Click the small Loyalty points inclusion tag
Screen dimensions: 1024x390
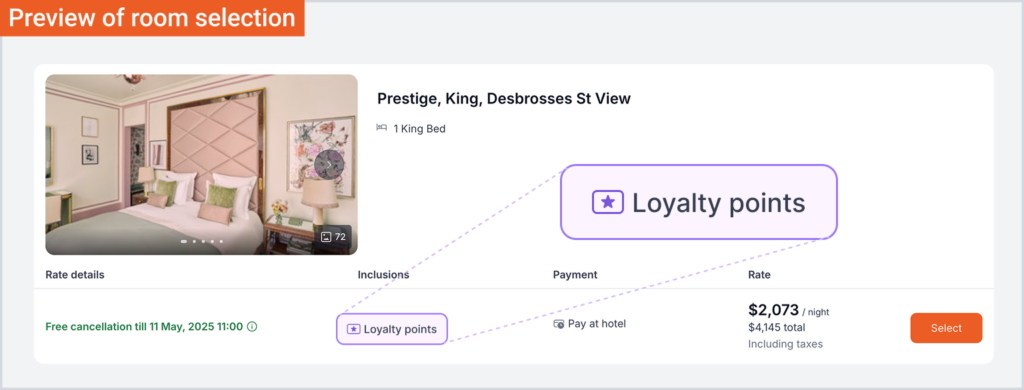(392, 329)
